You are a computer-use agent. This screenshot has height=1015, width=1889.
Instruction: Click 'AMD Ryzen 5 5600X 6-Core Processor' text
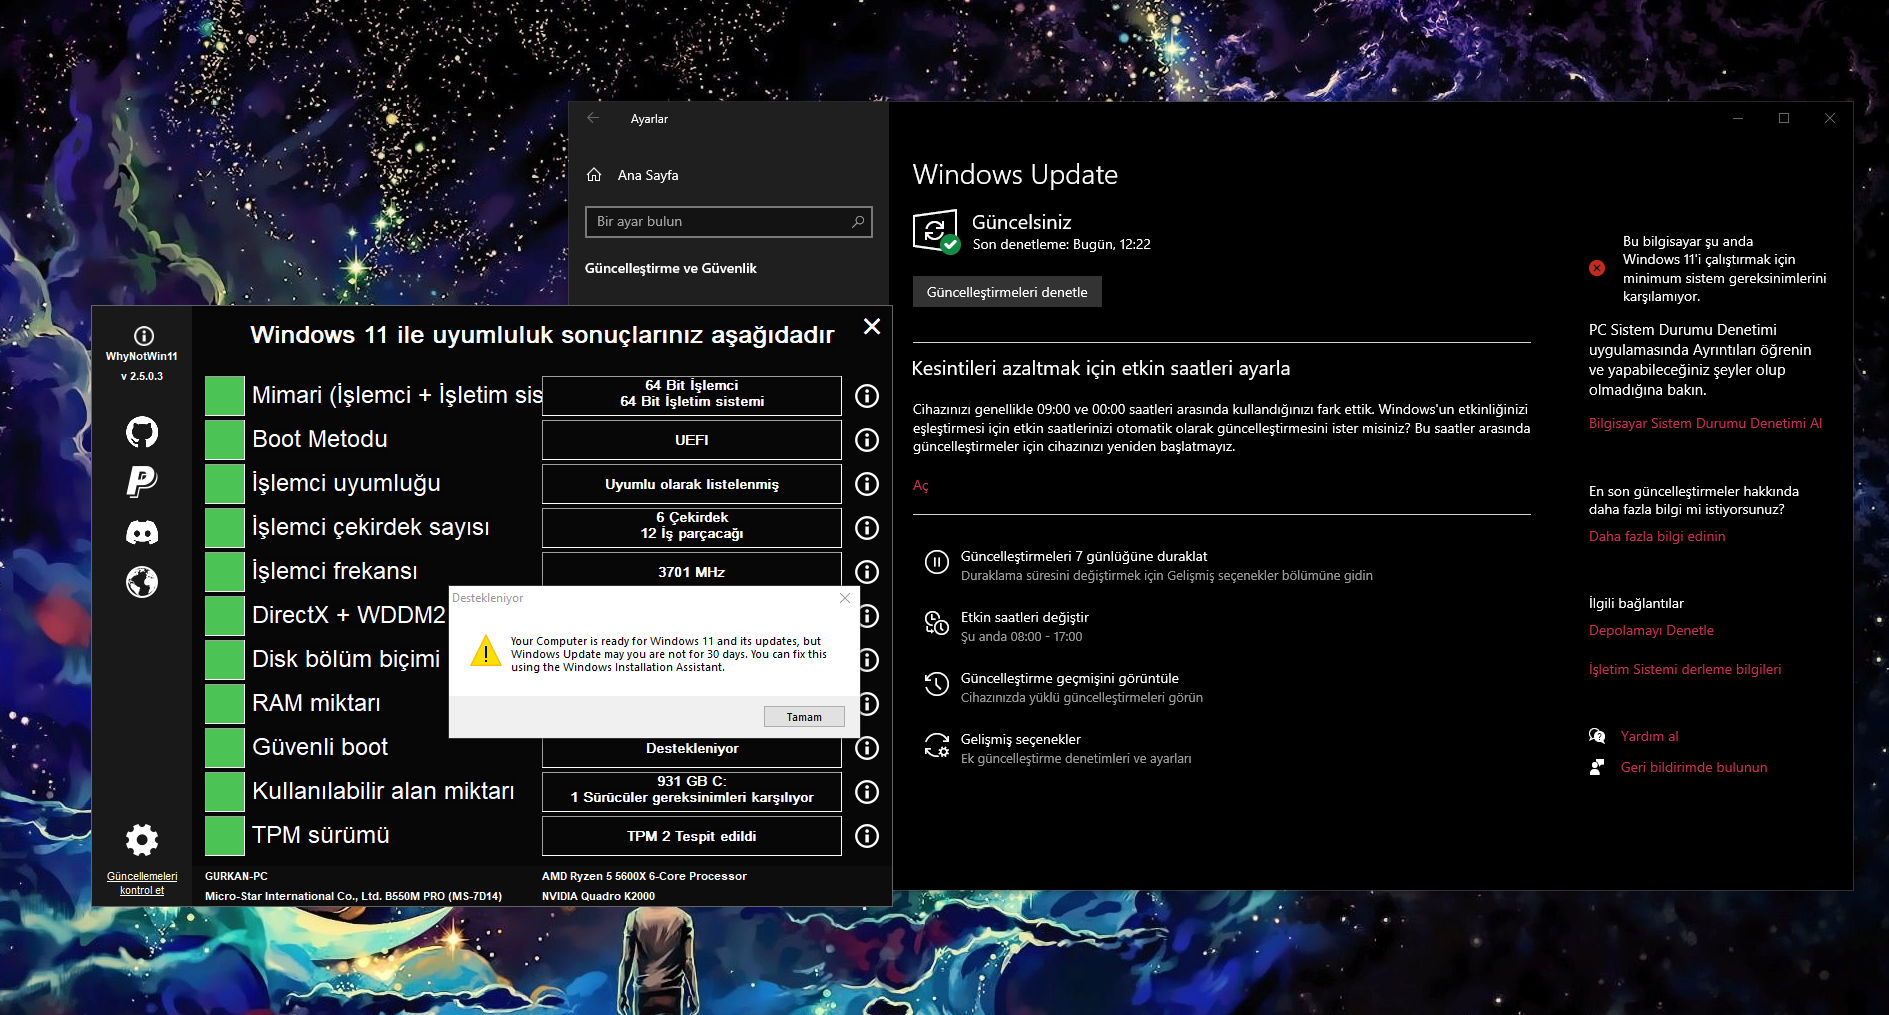[644, 876]
